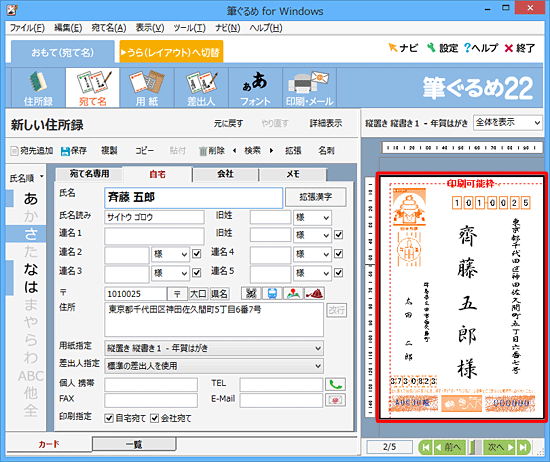Open the 全体を表示 zoom dropdown
This screenshot has height=462, width=550.
click(x=508, y=123)
